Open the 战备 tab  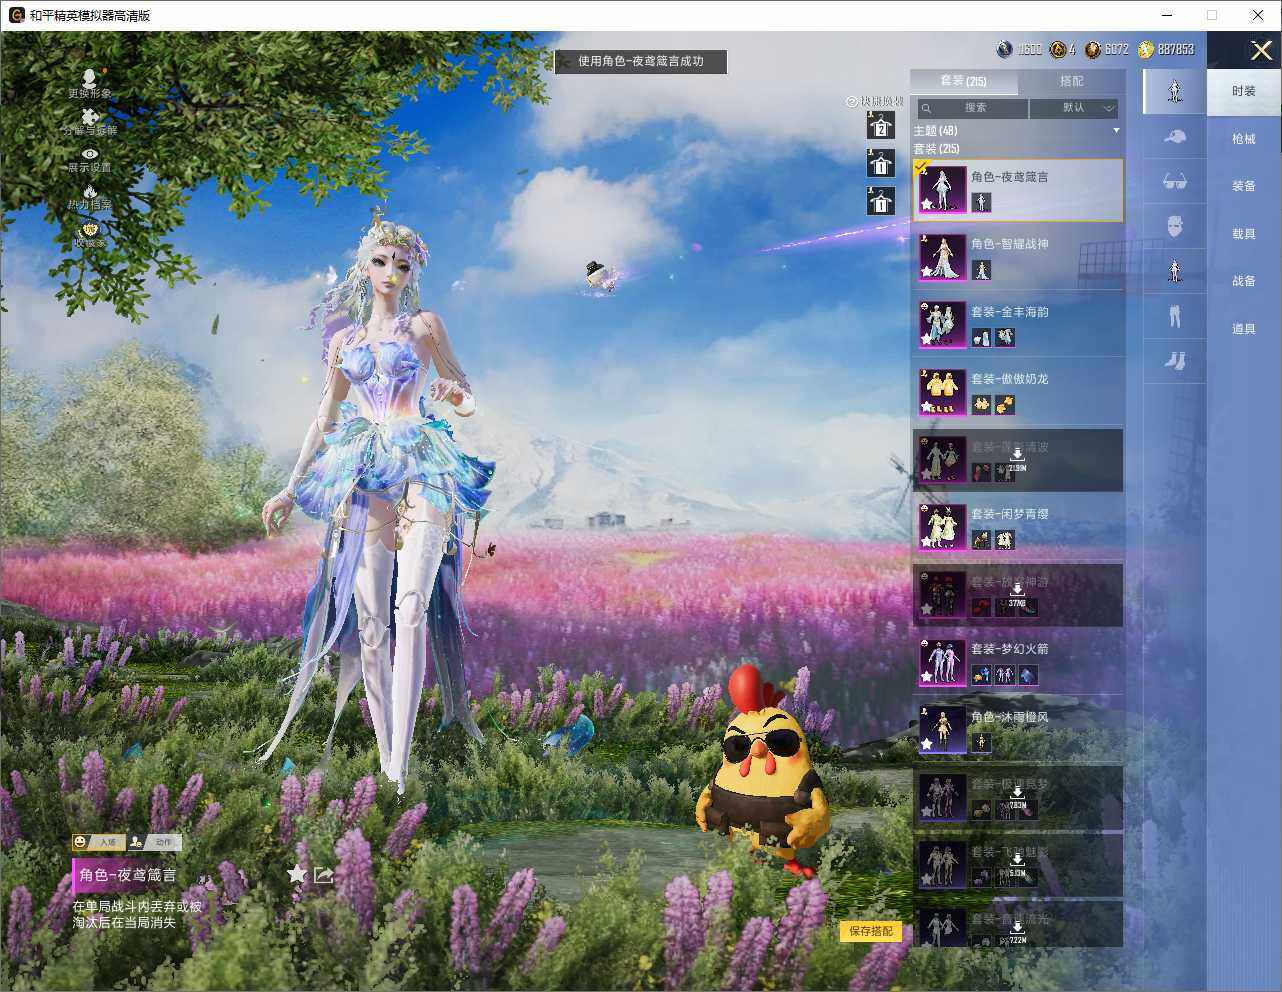pyautogui.click(x=1243, y=281)
